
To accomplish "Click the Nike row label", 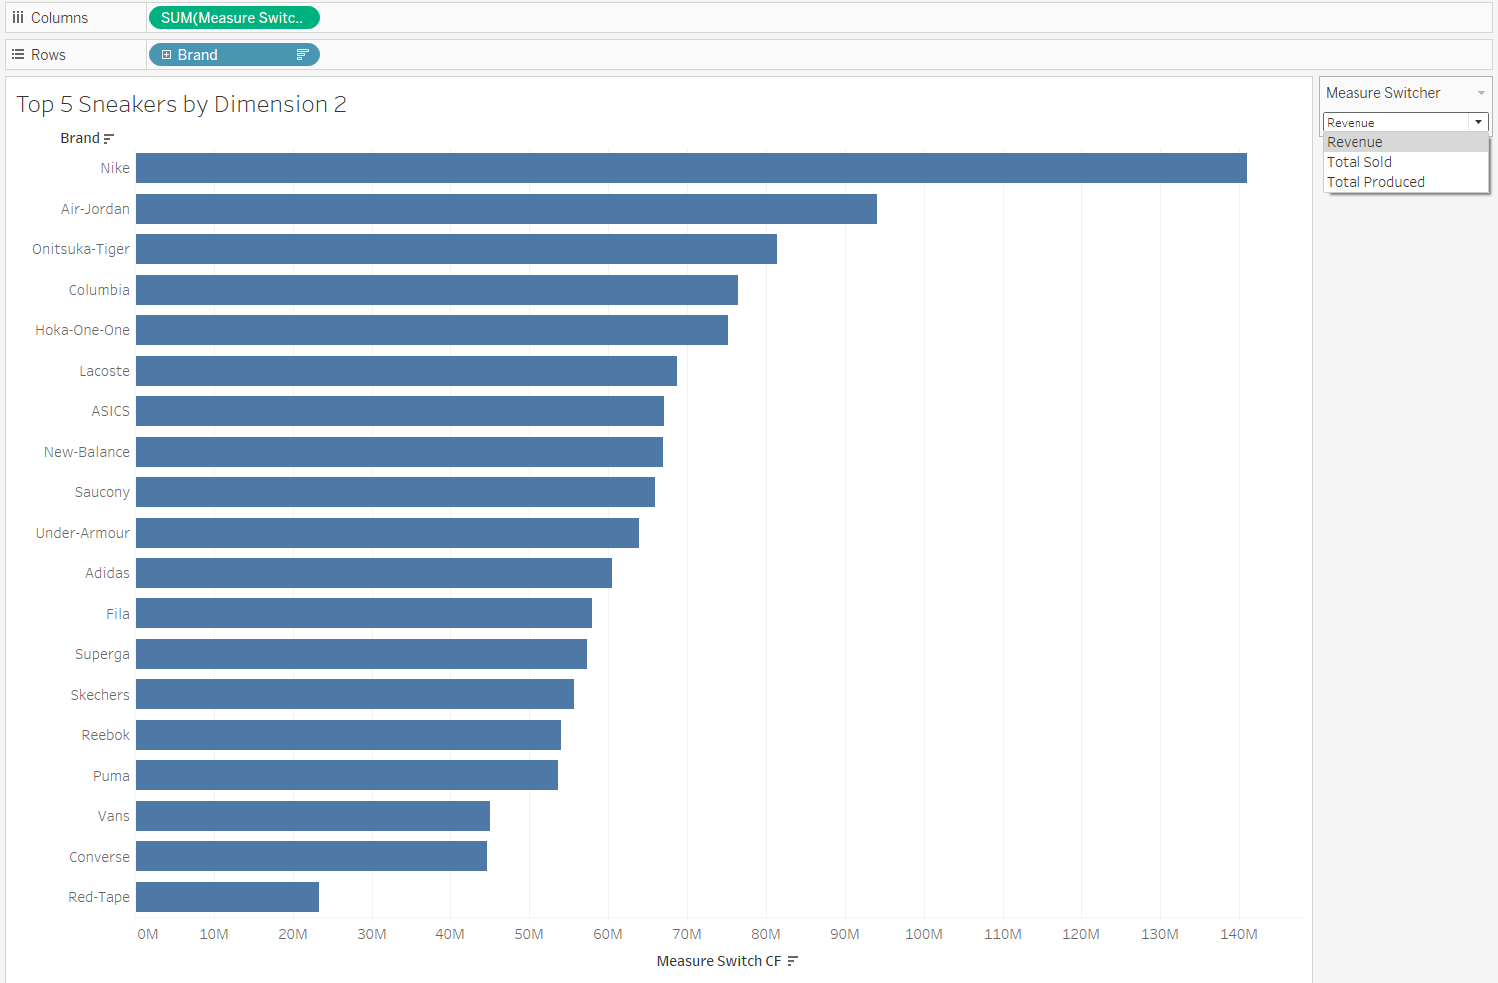I will 115,168.
